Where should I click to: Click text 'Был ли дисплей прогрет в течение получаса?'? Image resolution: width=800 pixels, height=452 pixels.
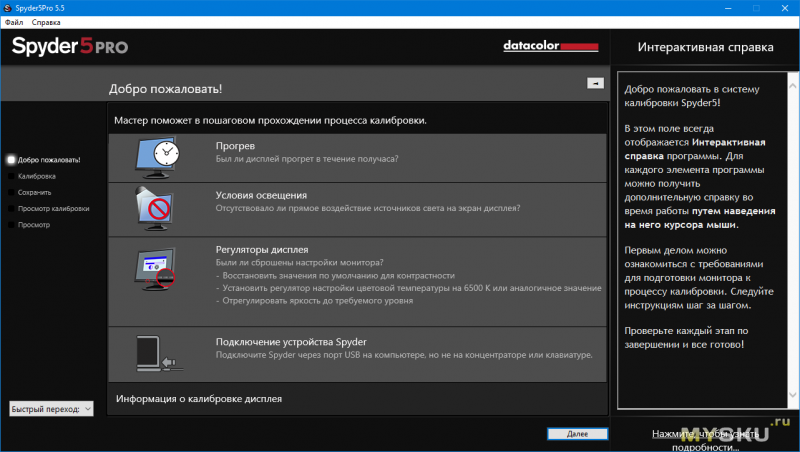(307, 159)
